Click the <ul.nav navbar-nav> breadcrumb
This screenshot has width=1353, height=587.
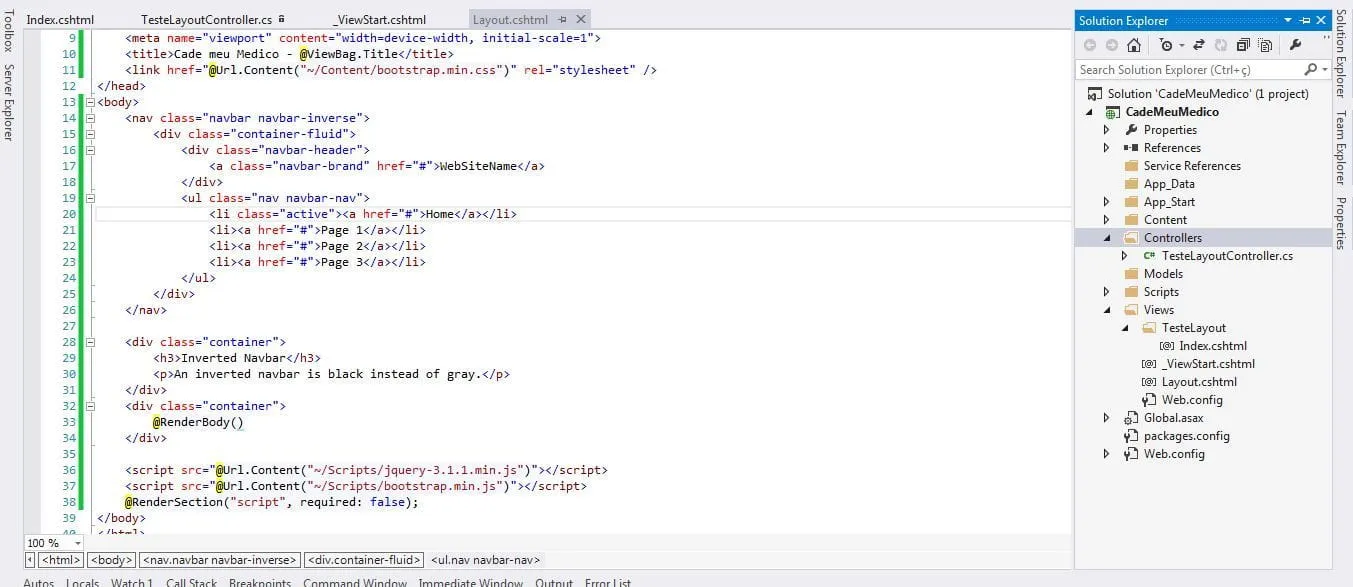pyautogui.click(x=485, y=560)
